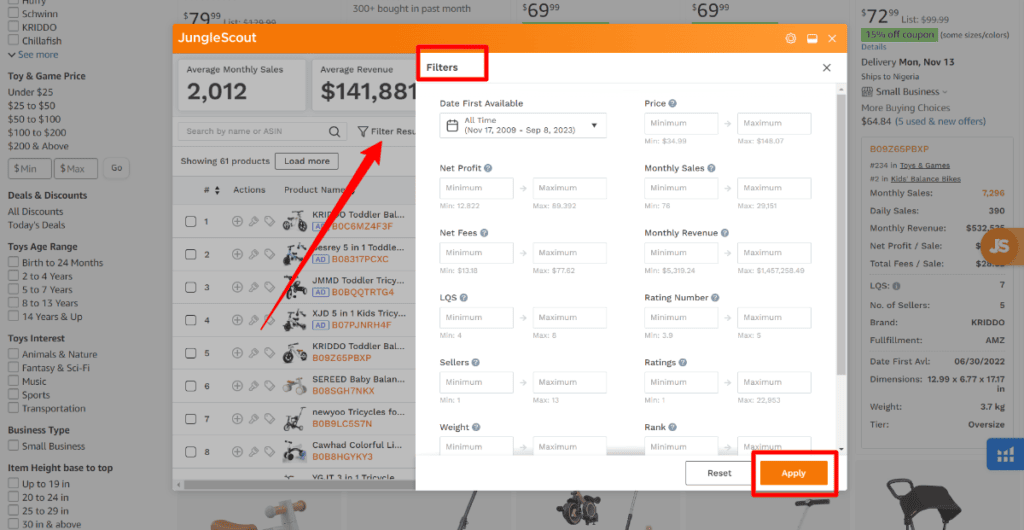1024x530 pixels.
Task: Expand See more brands list
Action: [x=33, y=55]
